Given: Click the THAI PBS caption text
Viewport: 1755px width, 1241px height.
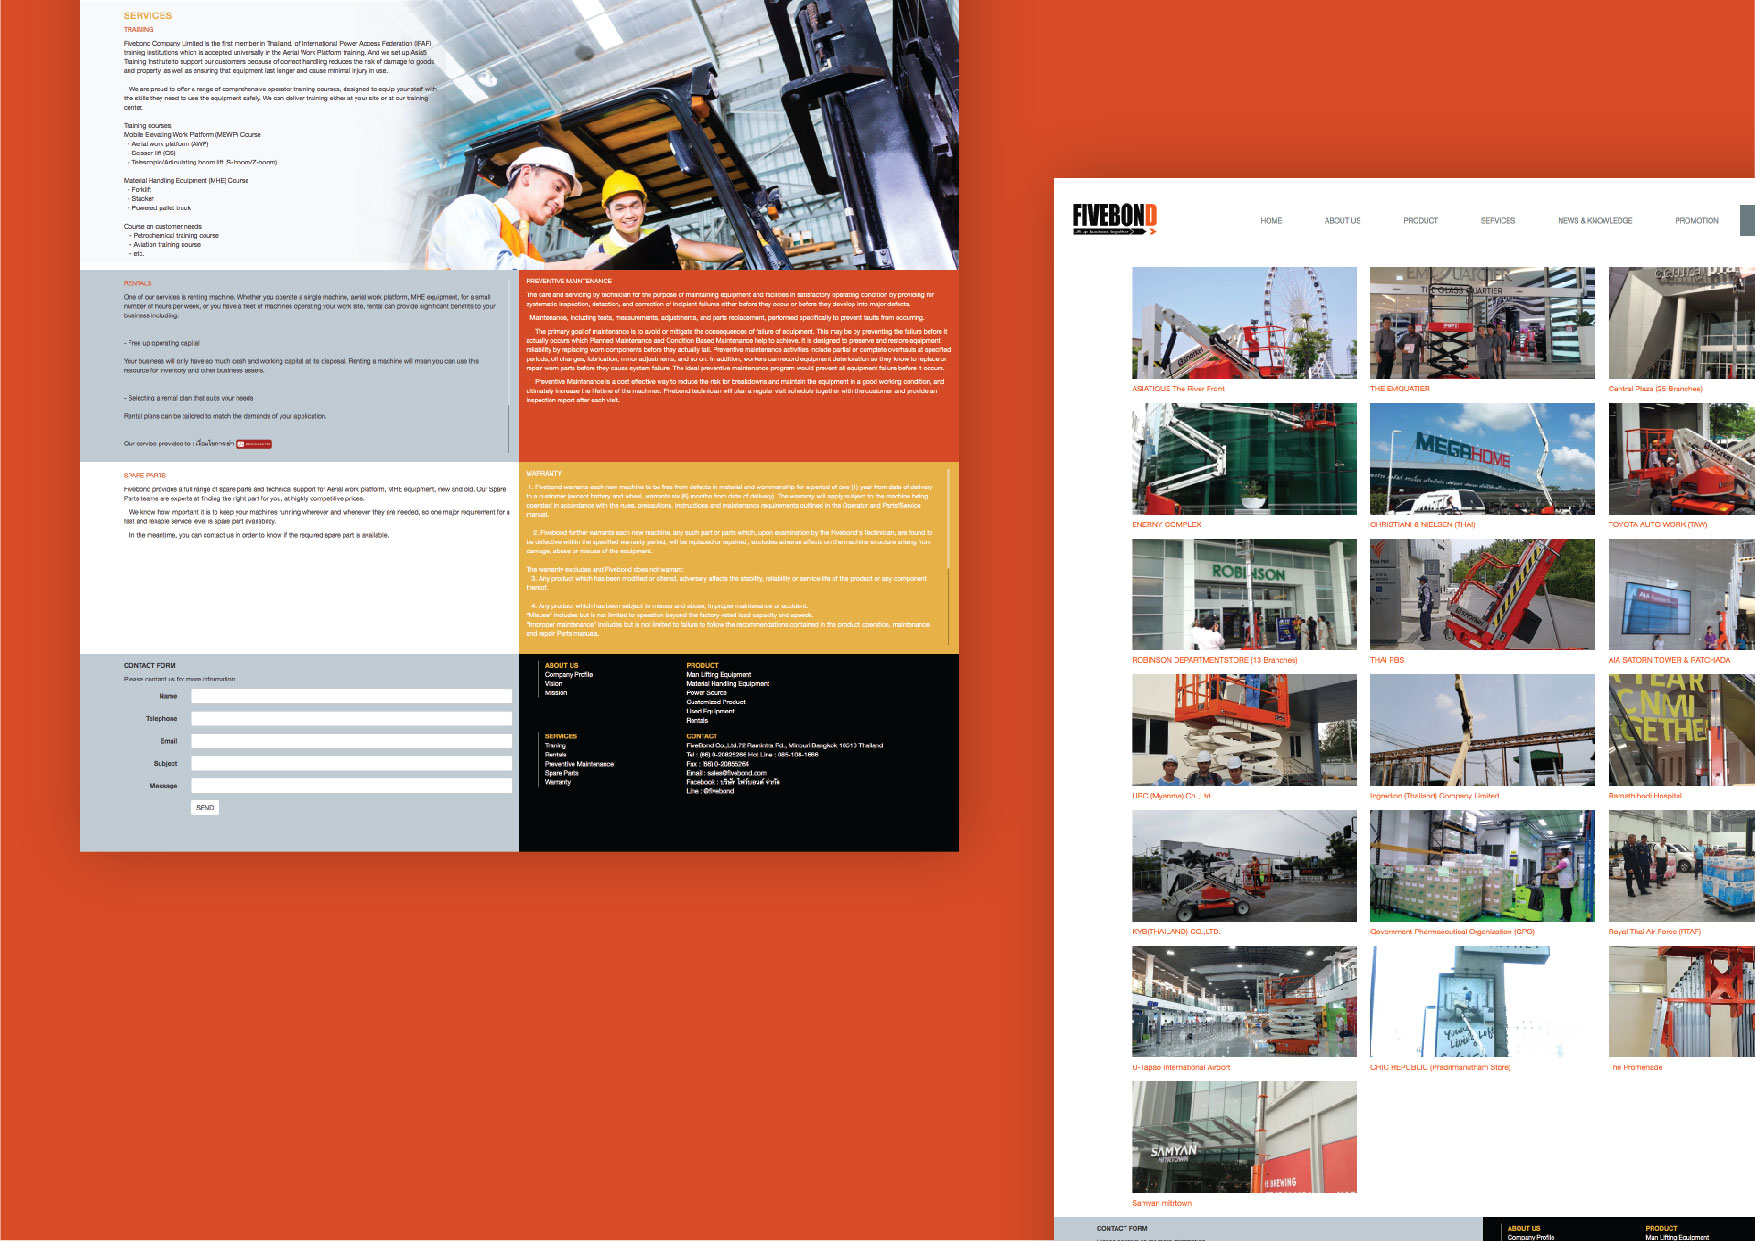Looking at the screenshot, I should click(x=1387, y=660).
